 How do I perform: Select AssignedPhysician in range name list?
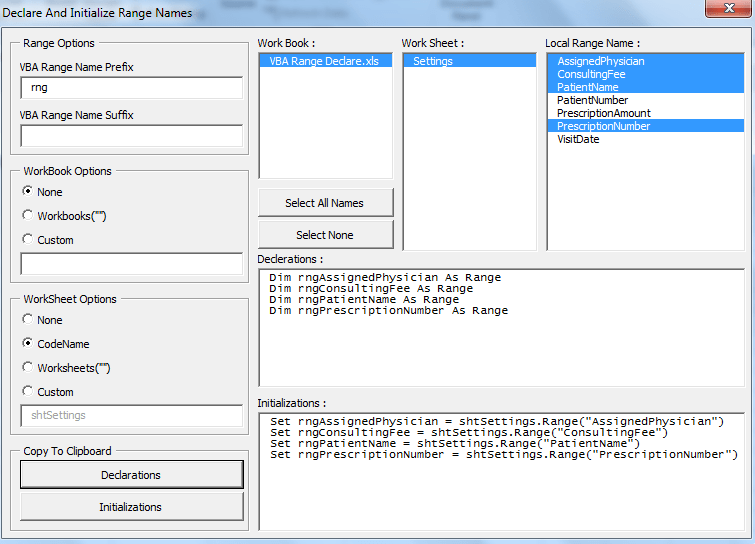pos(646,61)
